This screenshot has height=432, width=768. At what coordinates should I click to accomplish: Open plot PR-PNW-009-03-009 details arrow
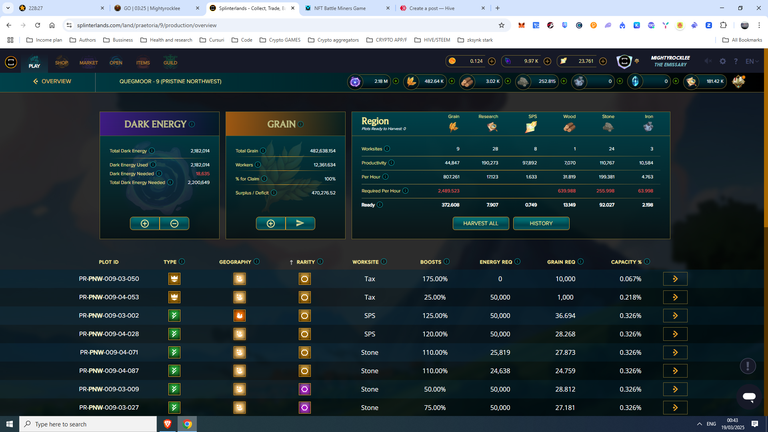[675, 389]
